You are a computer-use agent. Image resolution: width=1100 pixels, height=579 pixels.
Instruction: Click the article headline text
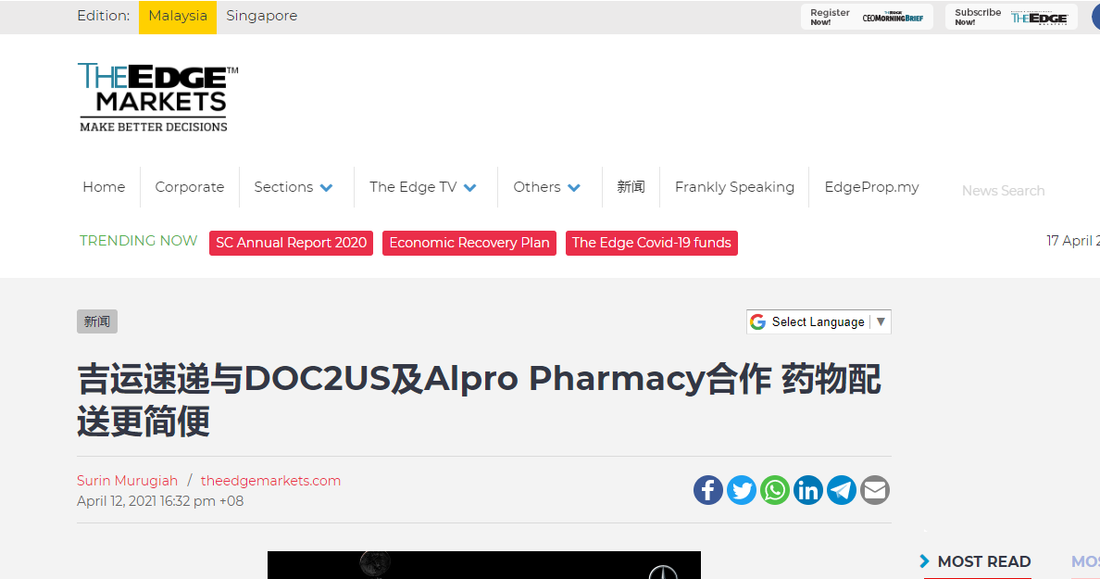(x=479, y=400)
